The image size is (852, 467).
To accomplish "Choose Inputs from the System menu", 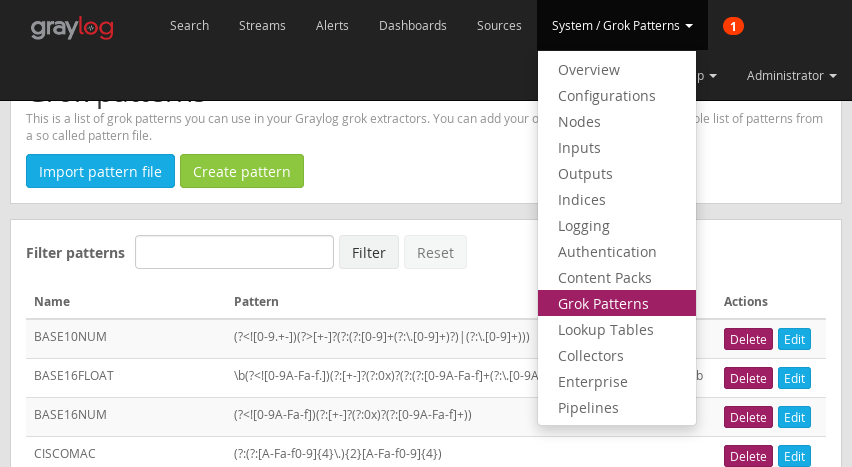I will coord(579,148).
